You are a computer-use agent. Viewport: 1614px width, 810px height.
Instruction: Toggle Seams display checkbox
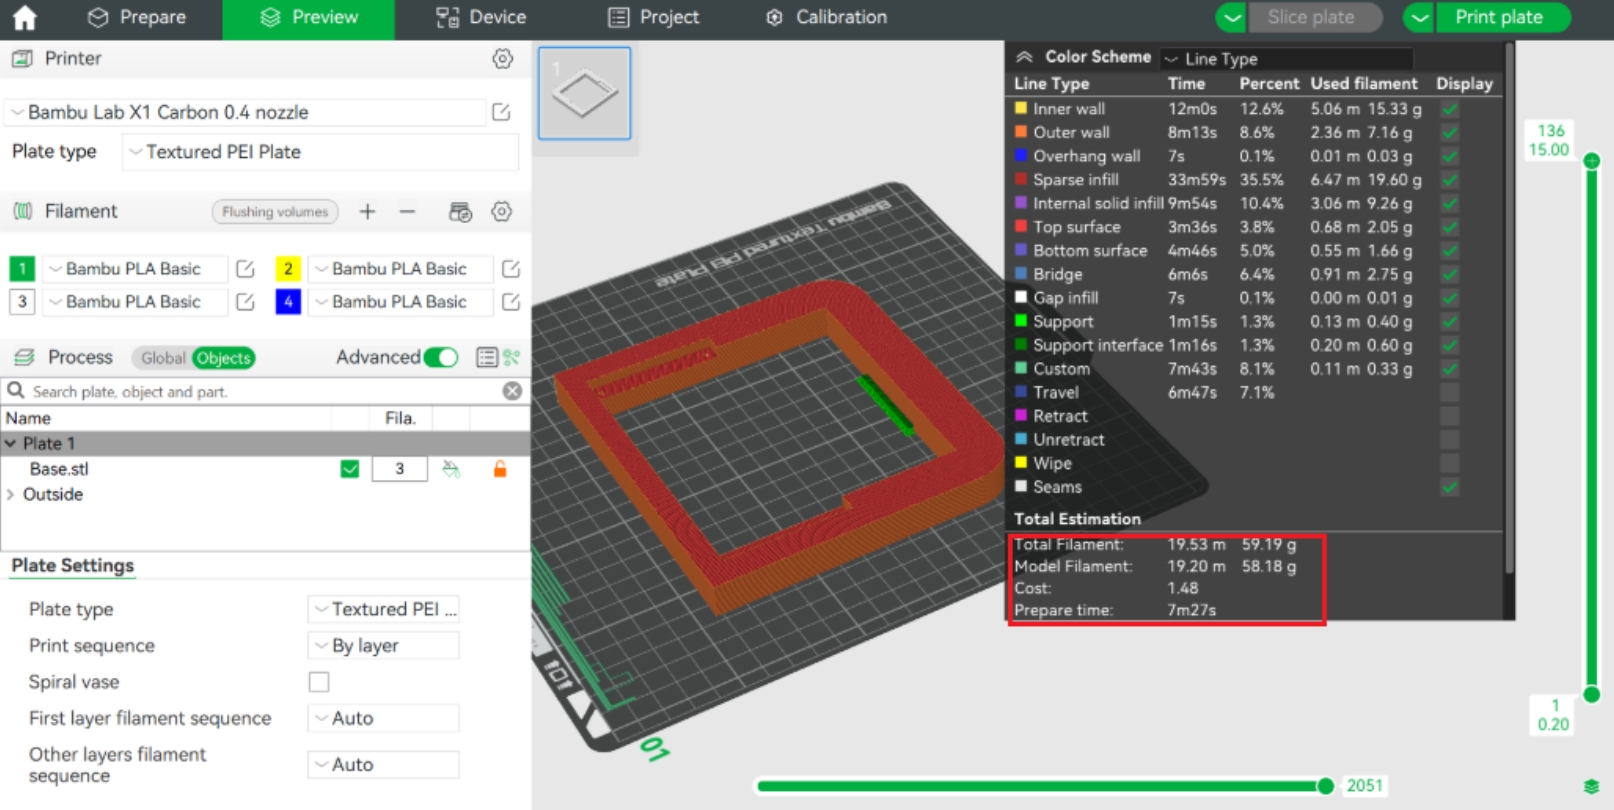point(1449,487)
